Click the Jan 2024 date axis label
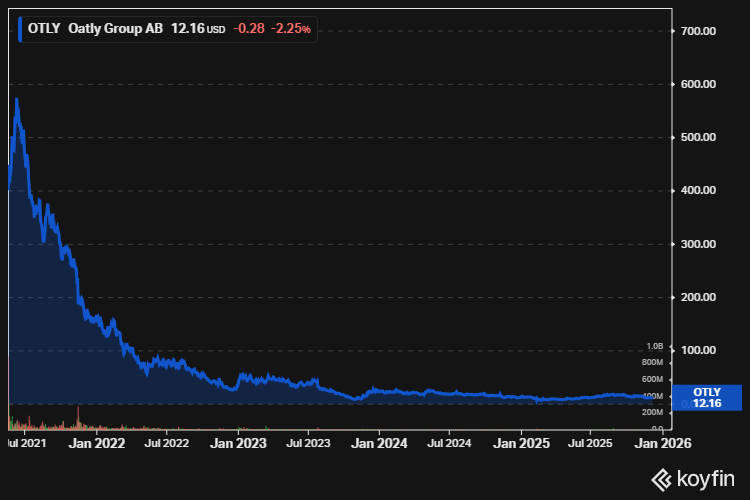This screenshot has width=750, height=500. coord(380,442)
